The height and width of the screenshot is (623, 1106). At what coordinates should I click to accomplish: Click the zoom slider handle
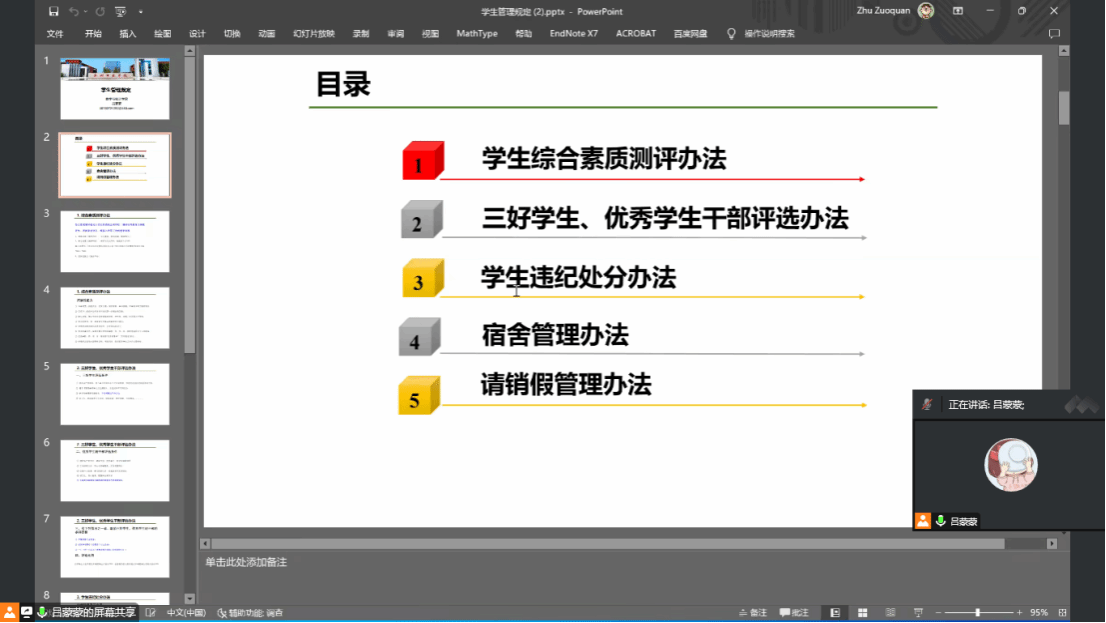(x=977, y=612)
